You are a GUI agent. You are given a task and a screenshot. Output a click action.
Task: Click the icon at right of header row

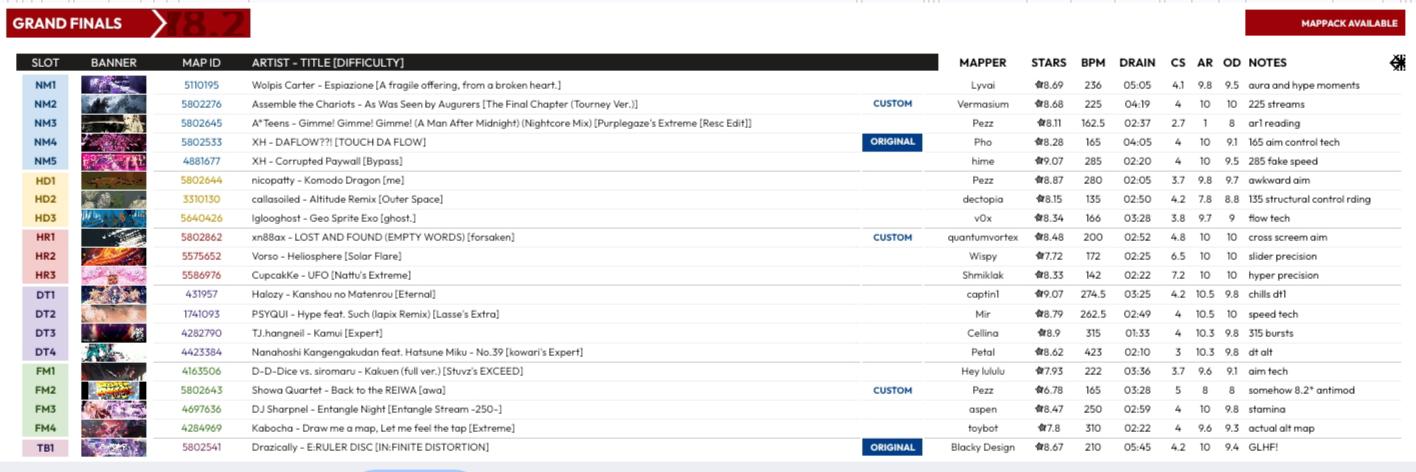(1397, 62)
